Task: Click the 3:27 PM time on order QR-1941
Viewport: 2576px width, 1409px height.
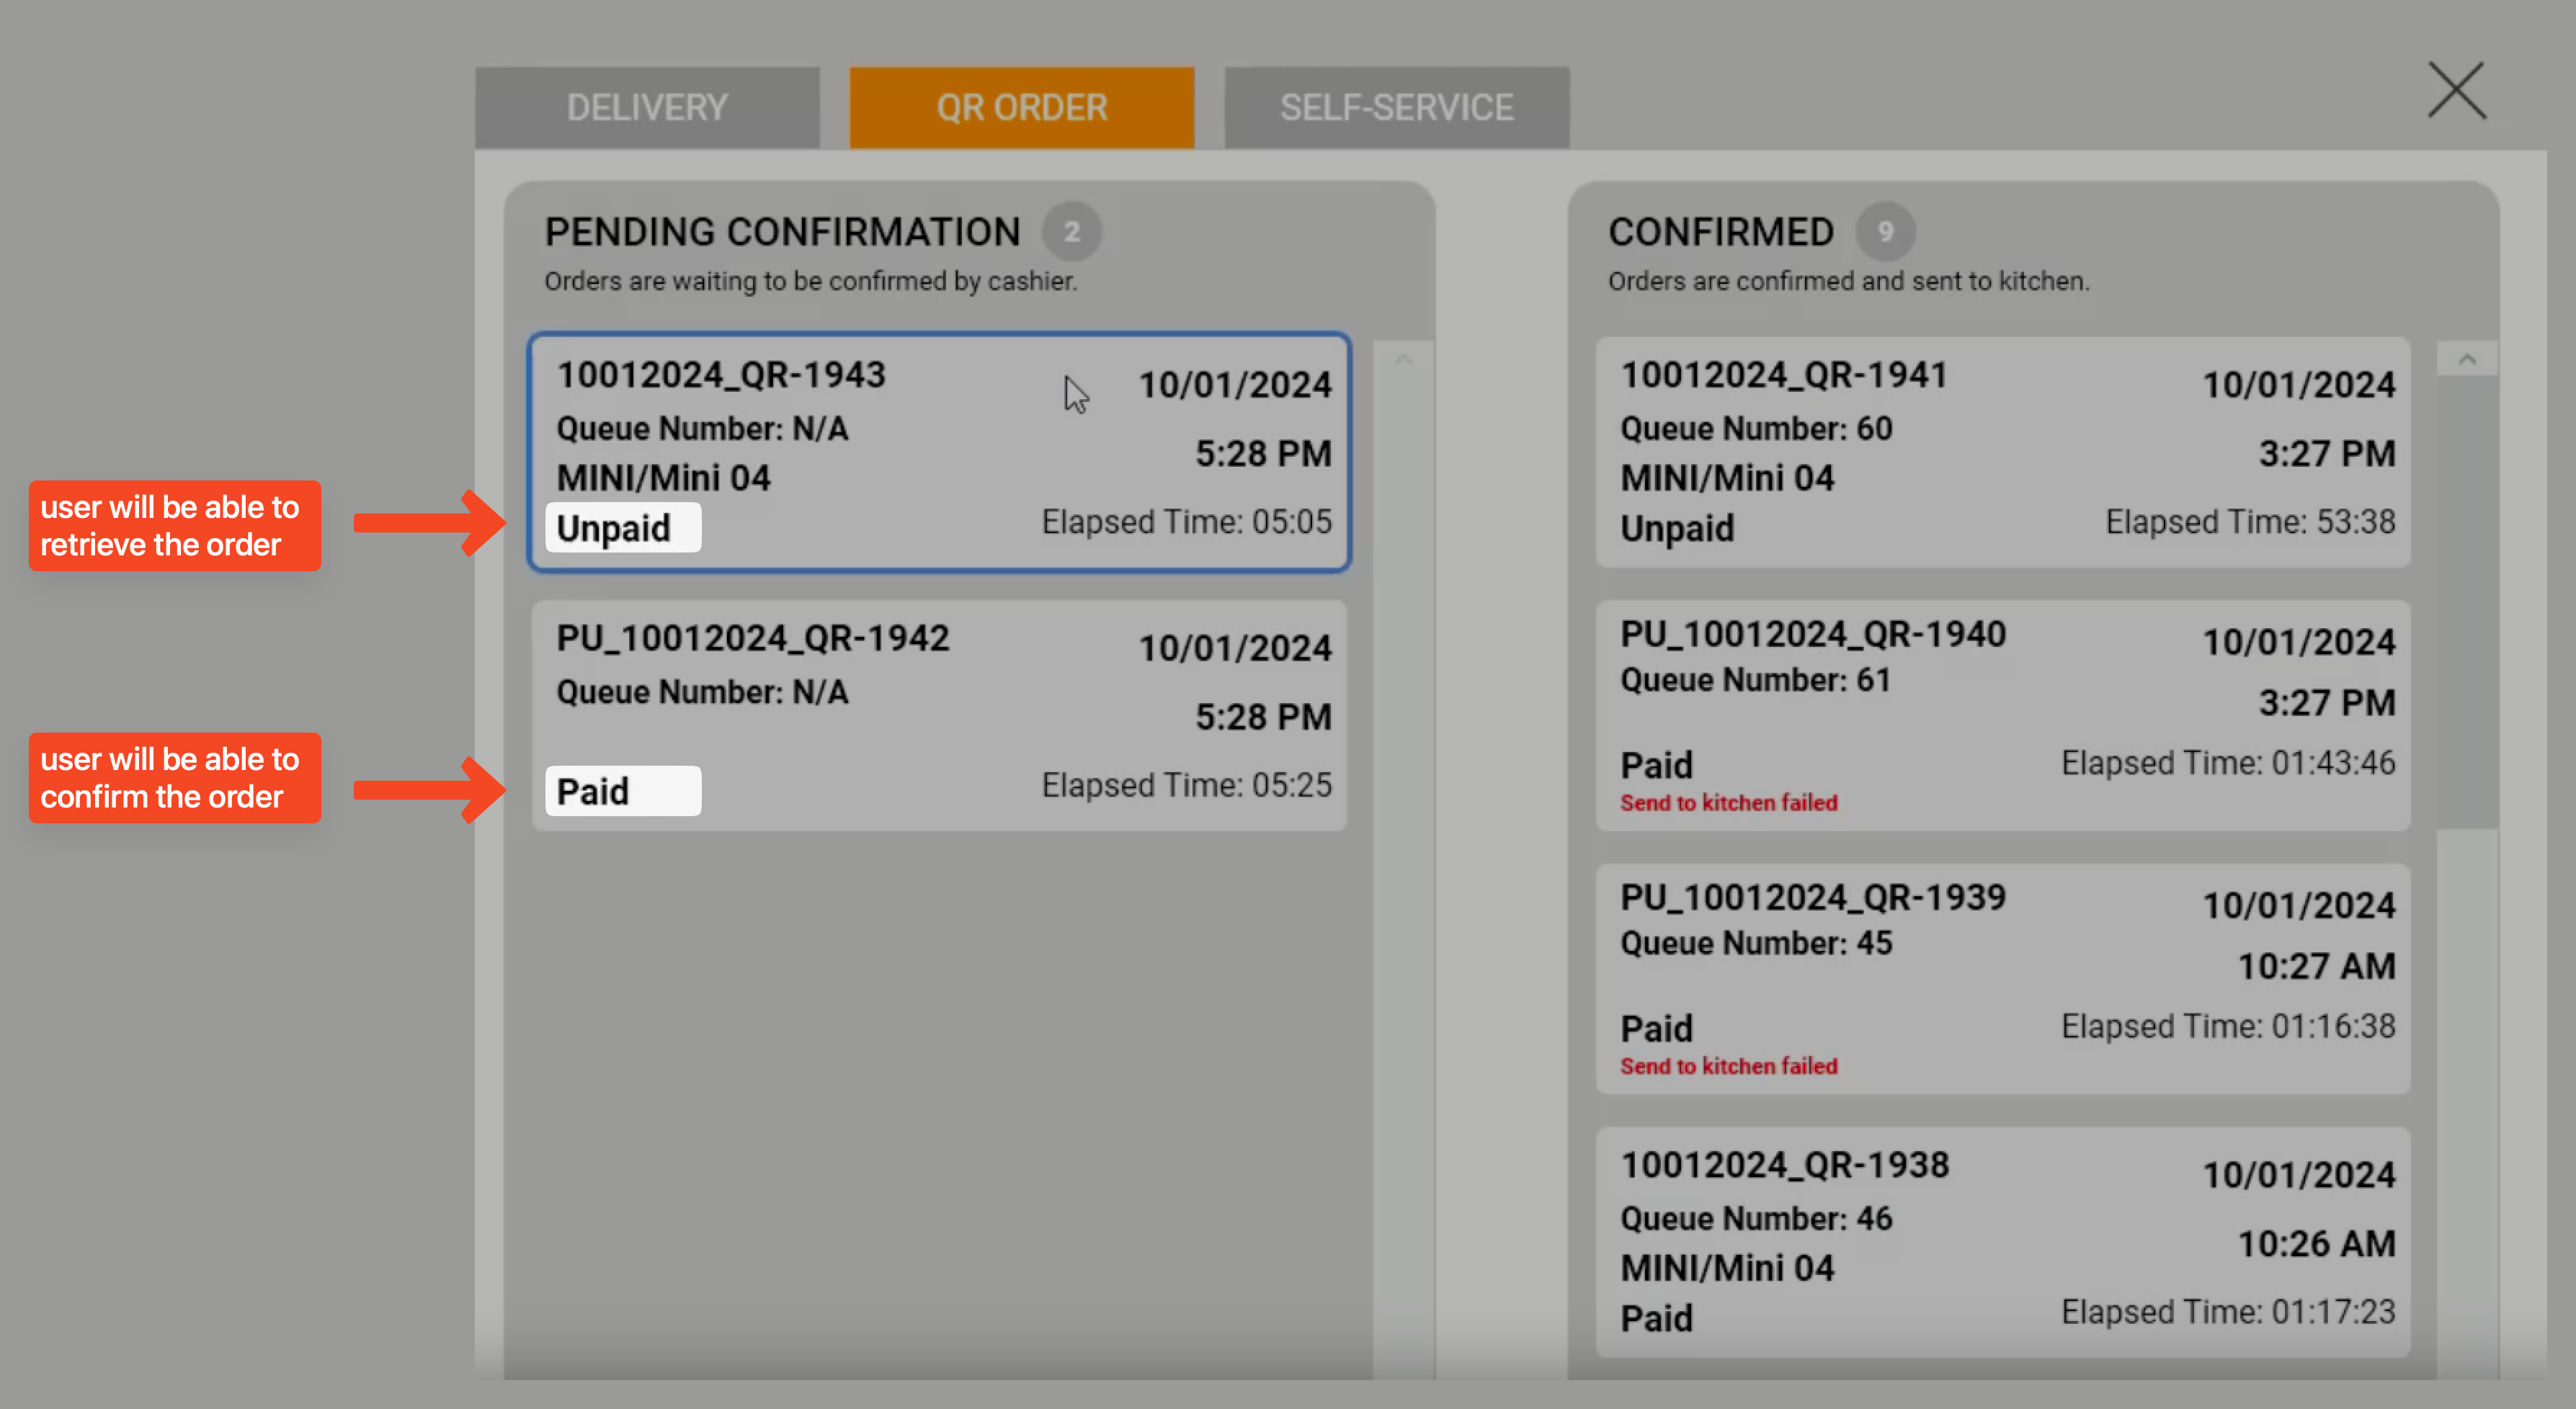Action: [2327, 454]
